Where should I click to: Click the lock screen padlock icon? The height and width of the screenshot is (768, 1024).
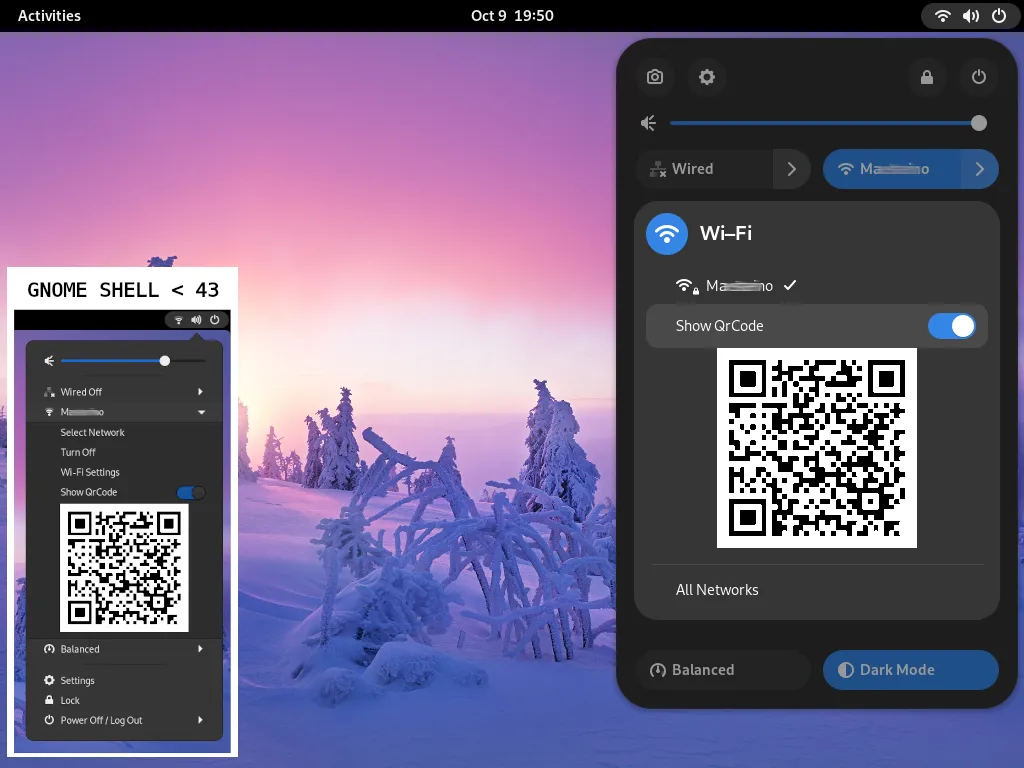(x=927, y=77)
